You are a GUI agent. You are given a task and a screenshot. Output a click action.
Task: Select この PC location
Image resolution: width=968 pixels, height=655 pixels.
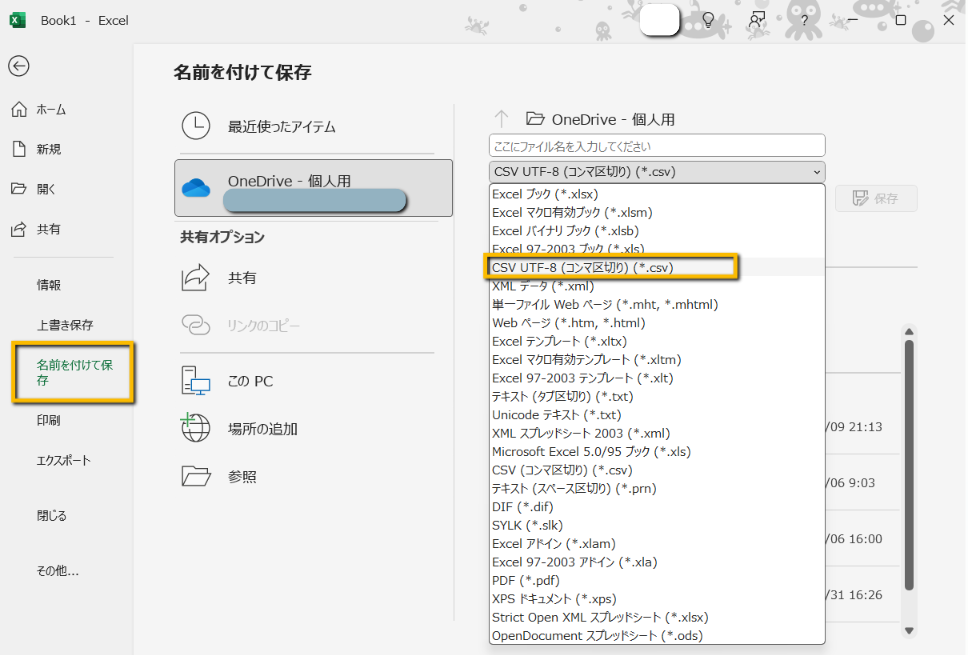click(250, 382)
